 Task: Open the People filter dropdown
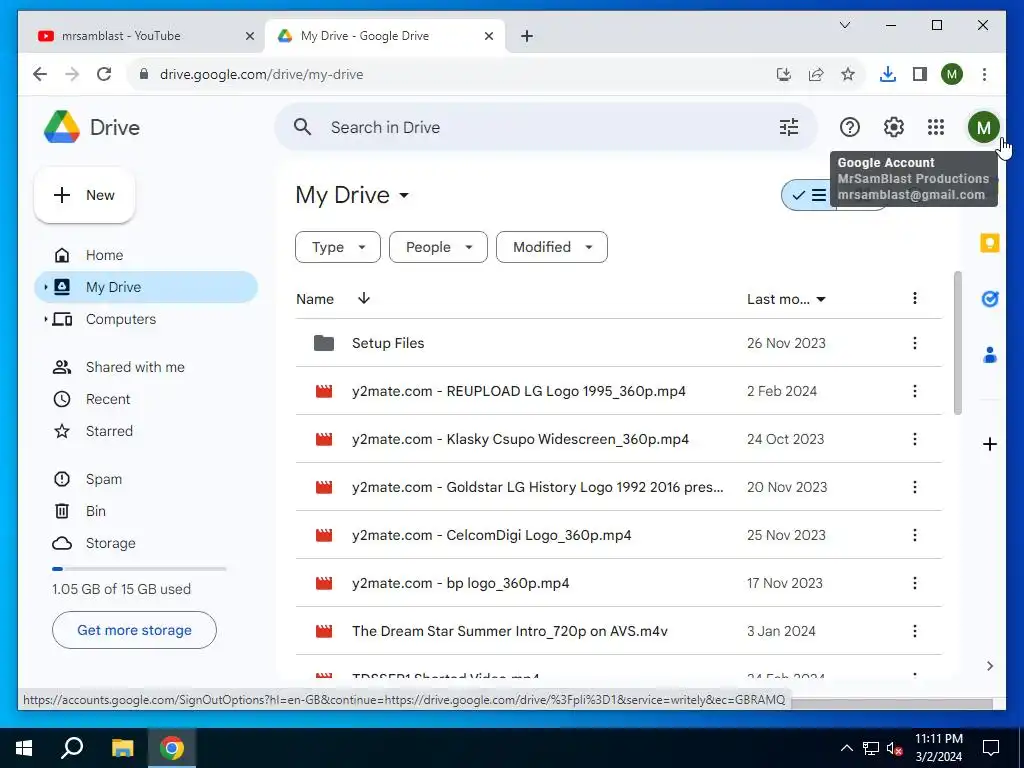coord(438,247)
